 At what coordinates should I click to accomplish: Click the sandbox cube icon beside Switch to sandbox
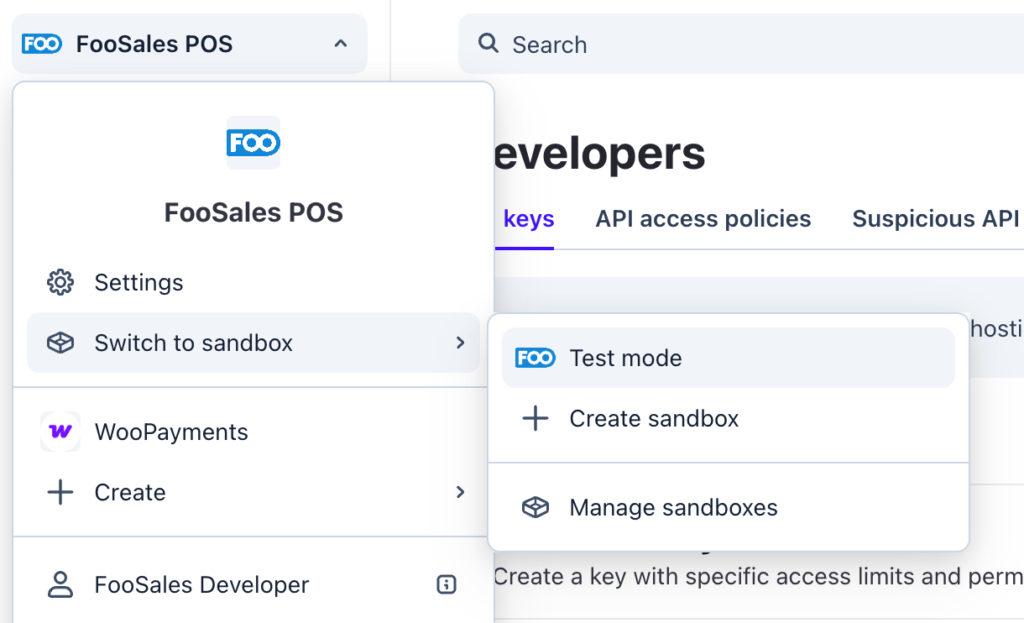coord(60,343)
